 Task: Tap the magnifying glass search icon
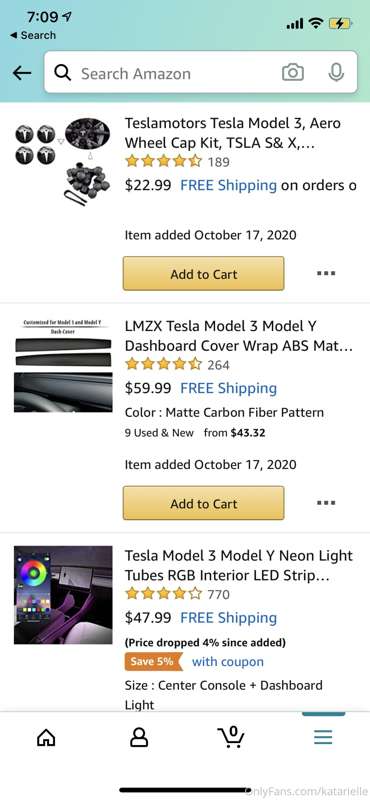[x=63, y=73]
